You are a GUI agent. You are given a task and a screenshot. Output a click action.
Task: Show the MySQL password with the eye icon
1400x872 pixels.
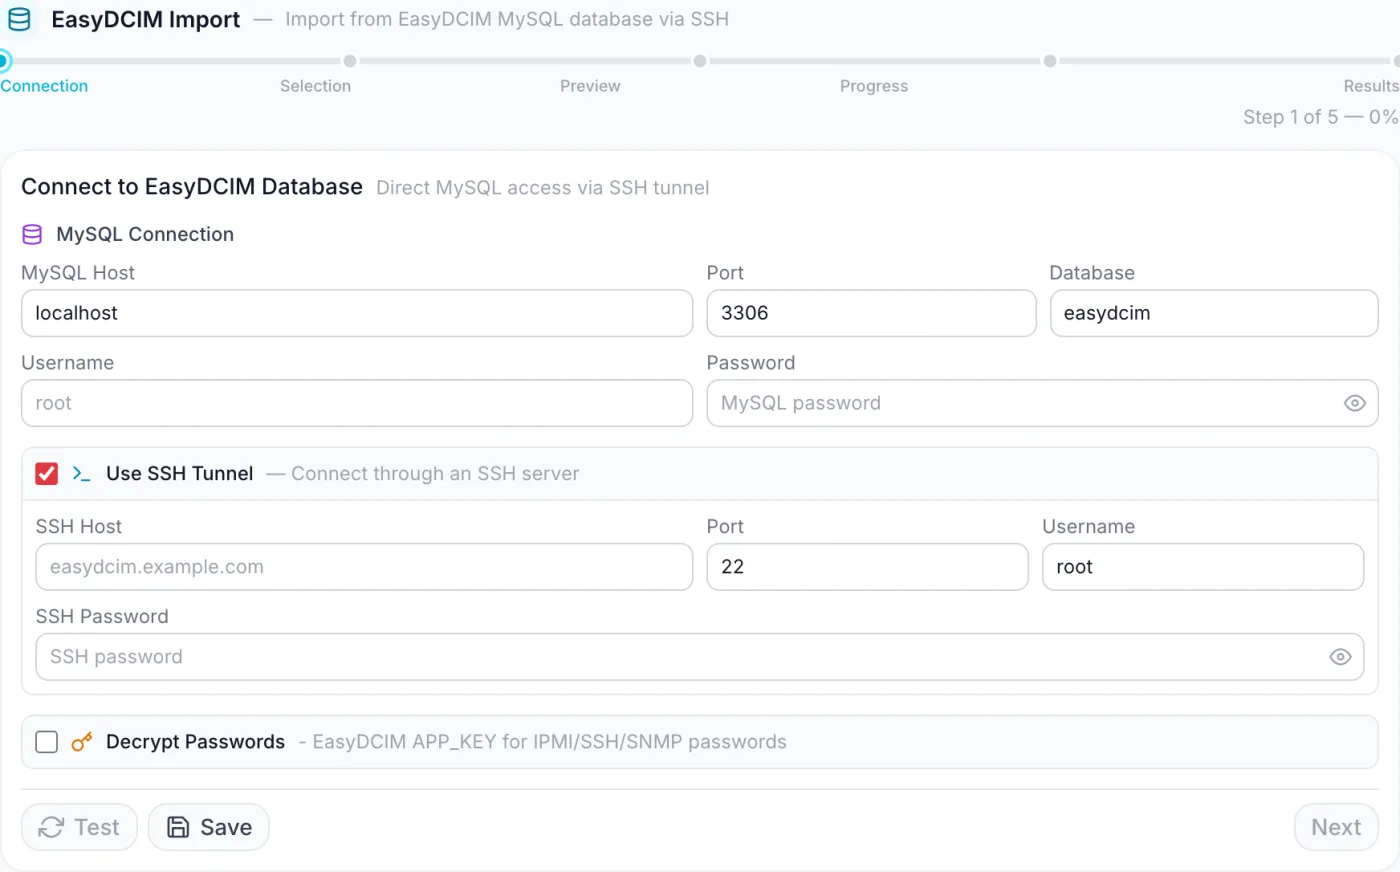pyautogui.click(x=1354, y=403)
